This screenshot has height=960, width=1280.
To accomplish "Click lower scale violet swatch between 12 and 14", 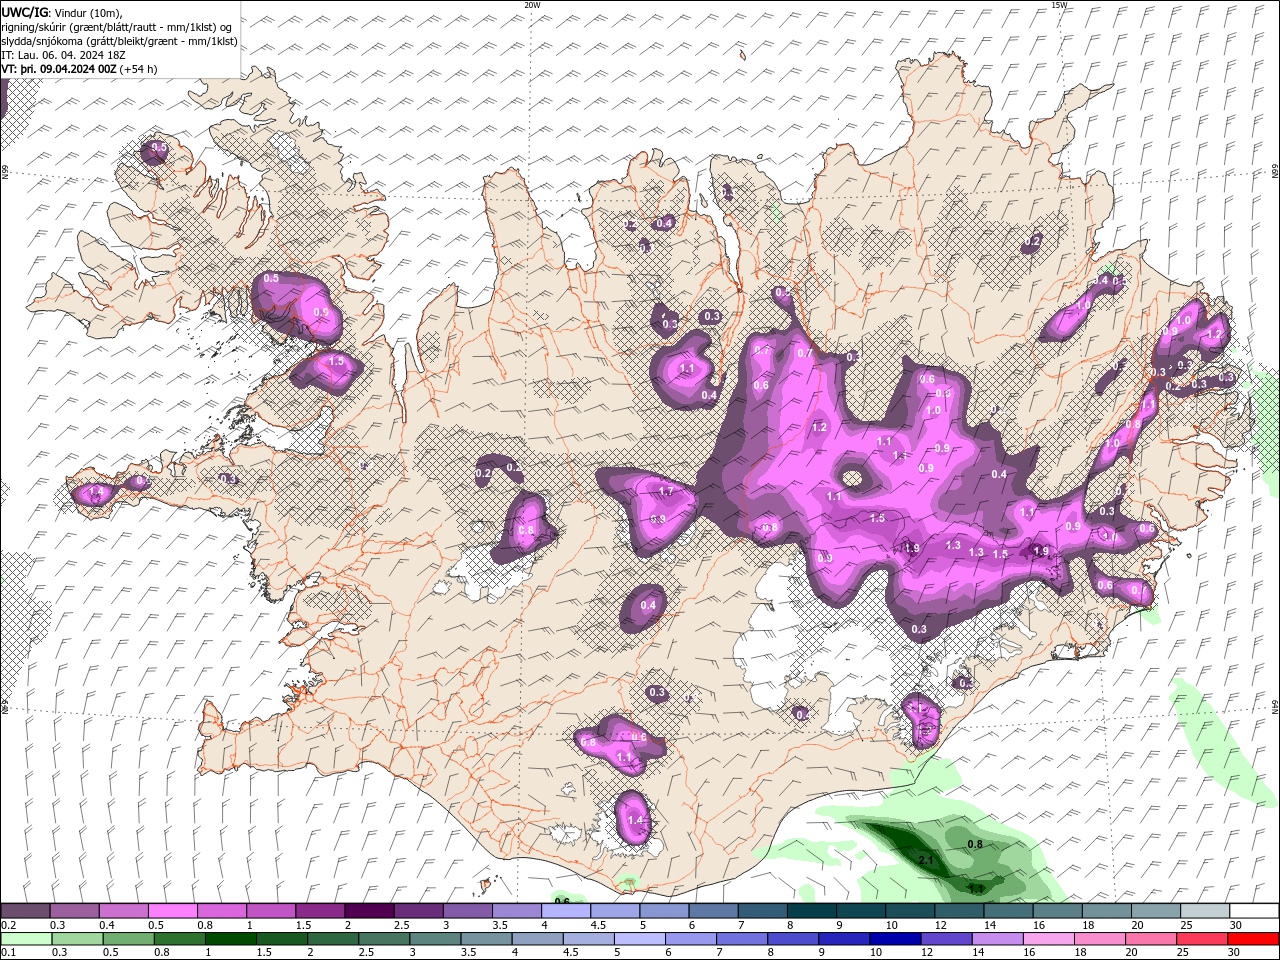I will coord(946,939).
